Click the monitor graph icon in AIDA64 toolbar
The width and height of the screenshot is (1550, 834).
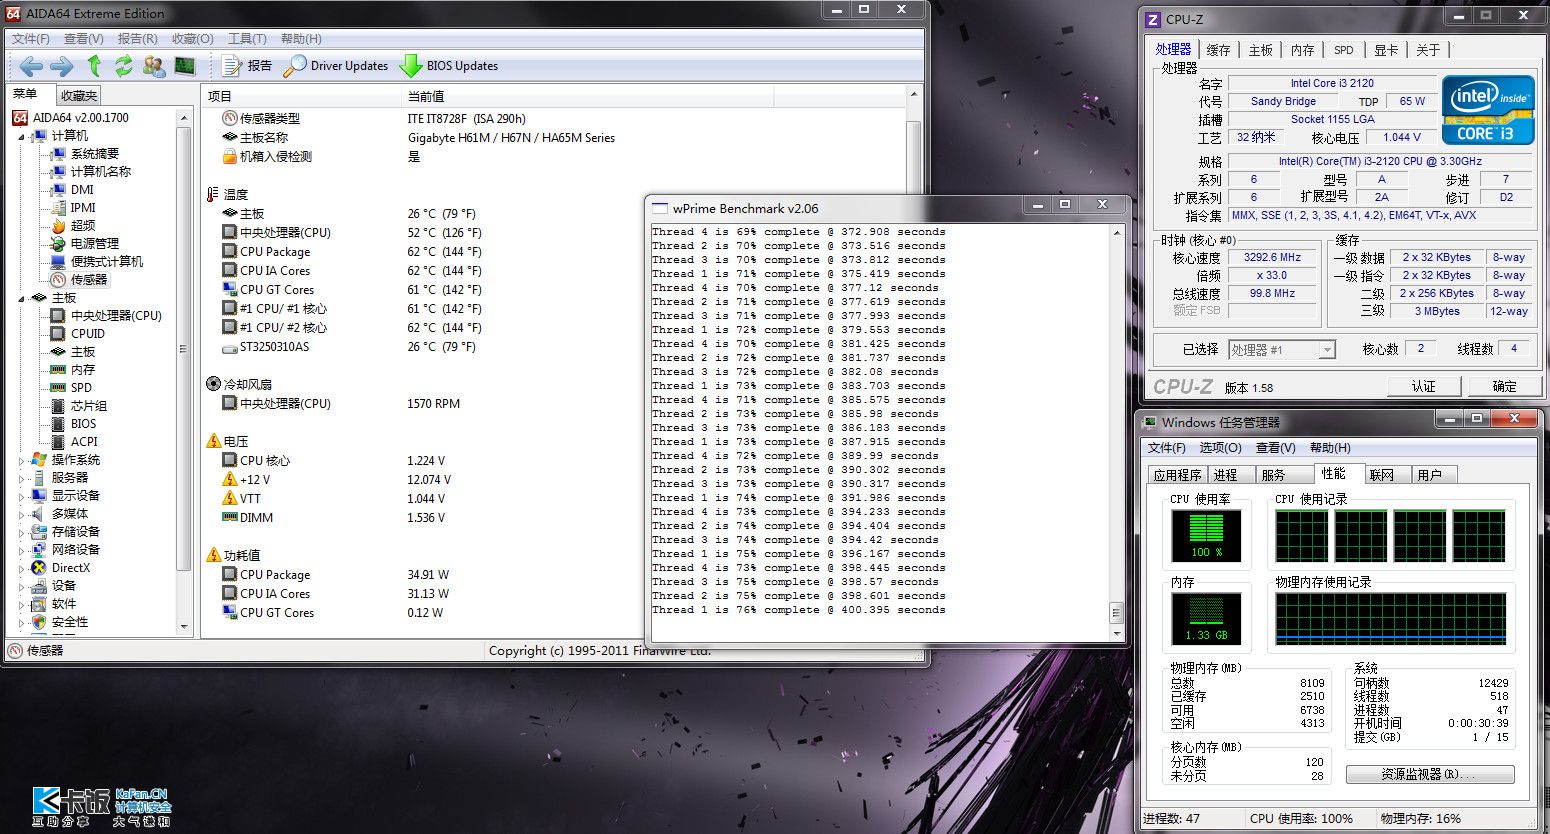click(185, 66)
